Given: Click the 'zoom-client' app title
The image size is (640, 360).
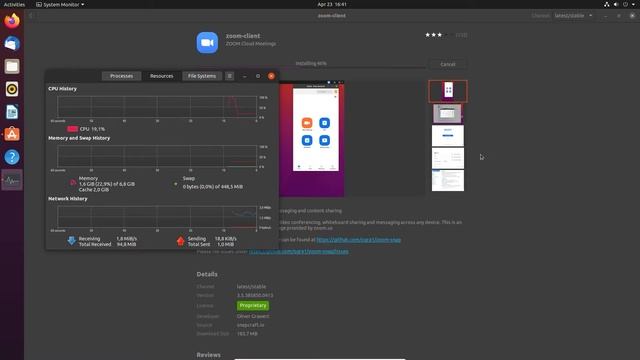Looking at the screenshot, I should [x=243, y=36].
